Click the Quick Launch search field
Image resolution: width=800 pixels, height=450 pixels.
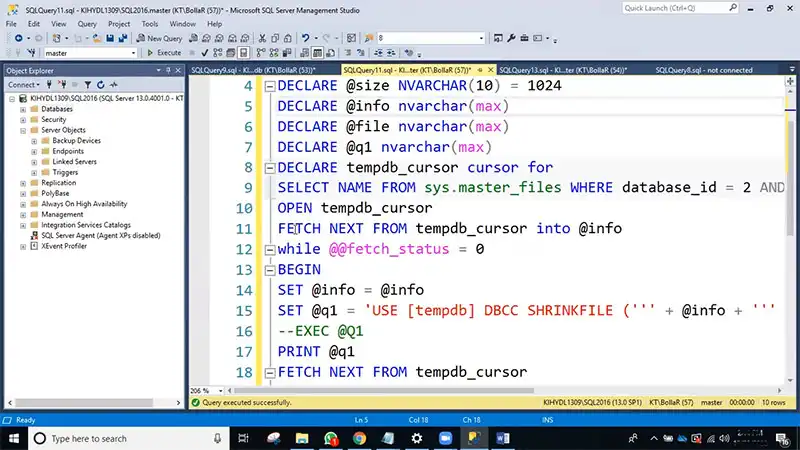[x=680, y=8]
